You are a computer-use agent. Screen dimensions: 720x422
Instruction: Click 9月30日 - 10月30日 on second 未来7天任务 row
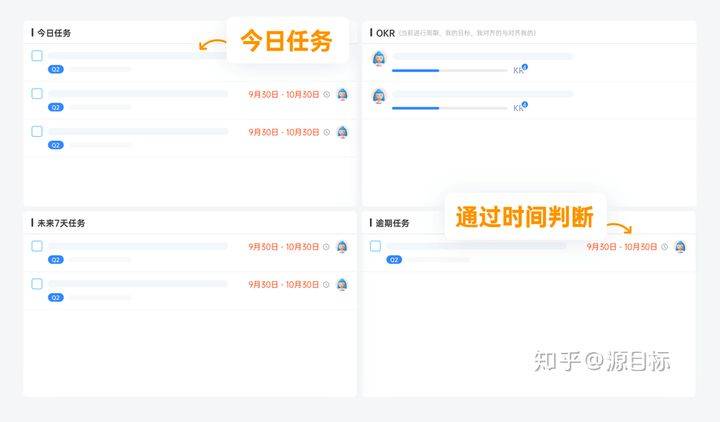(x=283, y=285)
